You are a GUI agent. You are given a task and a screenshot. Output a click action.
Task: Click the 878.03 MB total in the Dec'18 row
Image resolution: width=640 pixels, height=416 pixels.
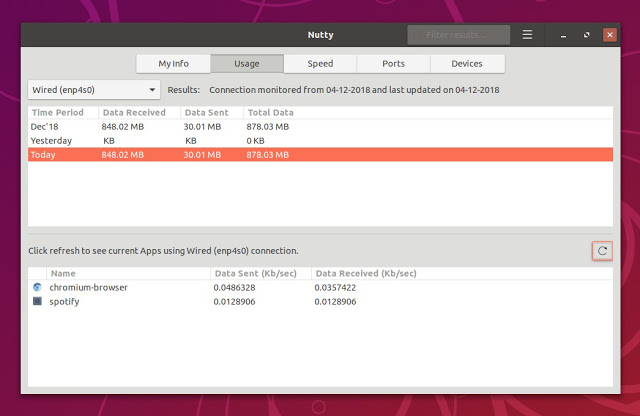coord(267,127)
